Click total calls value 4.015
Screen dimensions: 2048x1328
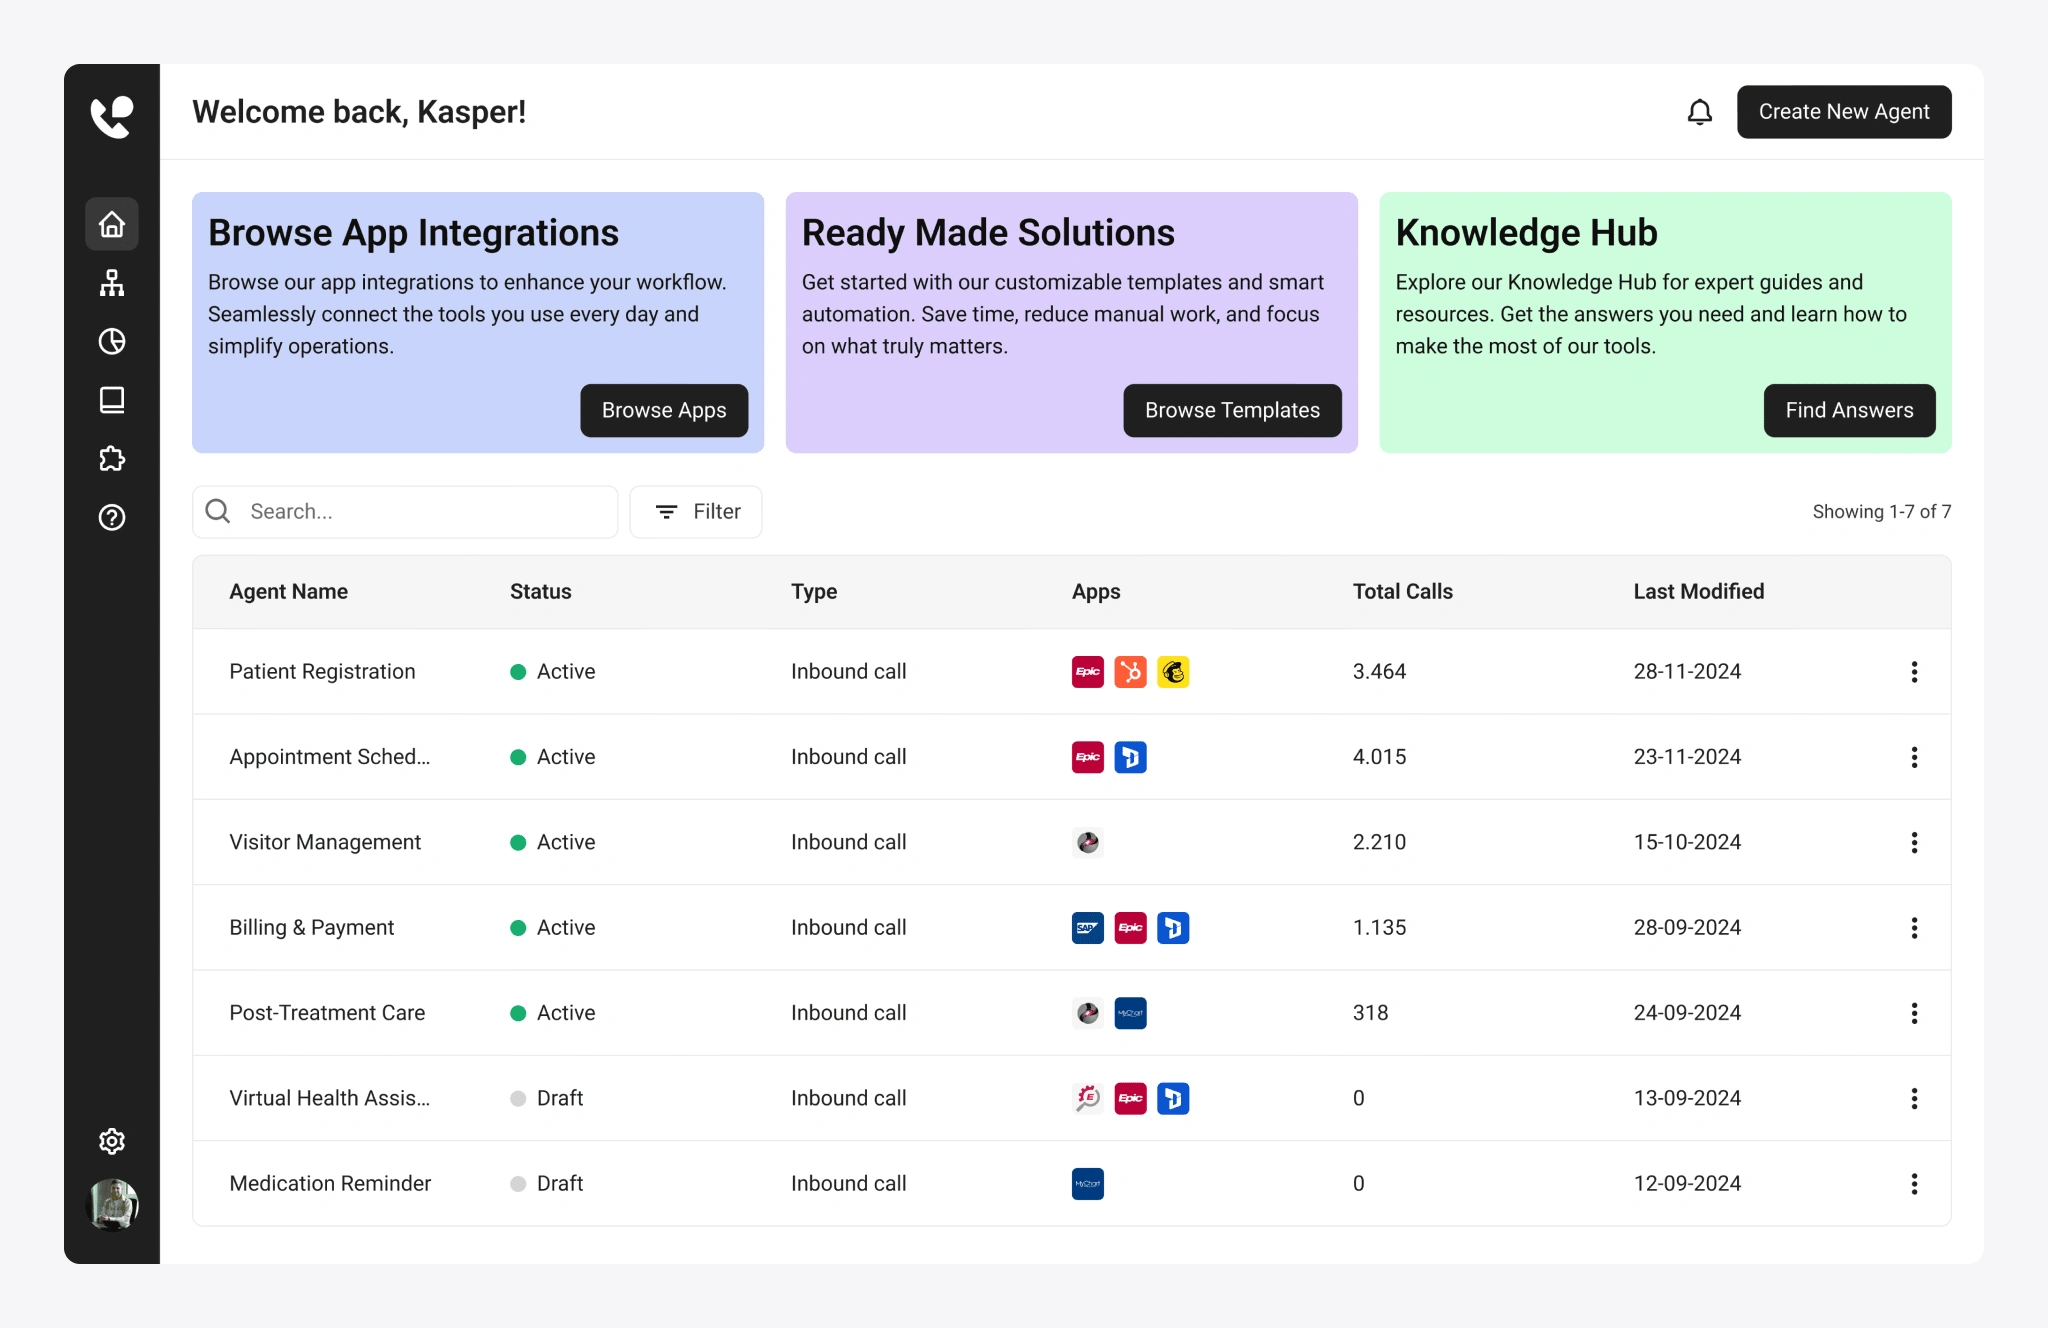pyautogui.click(x=1379, y=757)
